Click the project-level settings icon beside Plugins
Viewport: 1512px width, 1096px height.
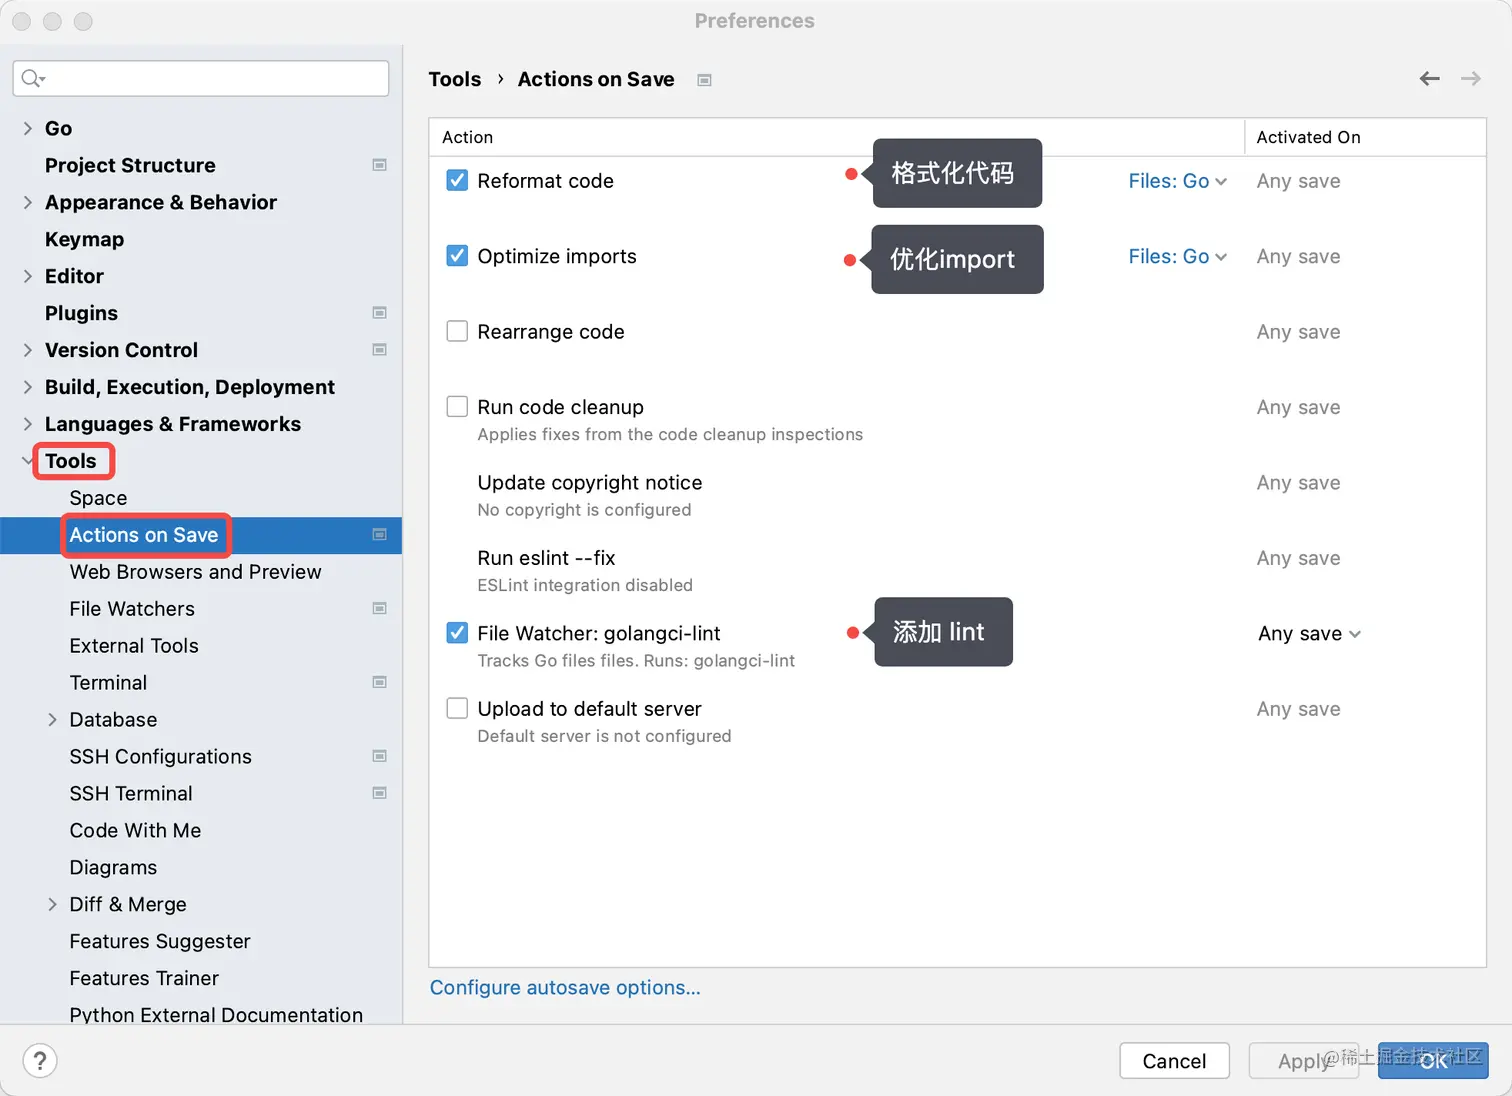(380, 313)
